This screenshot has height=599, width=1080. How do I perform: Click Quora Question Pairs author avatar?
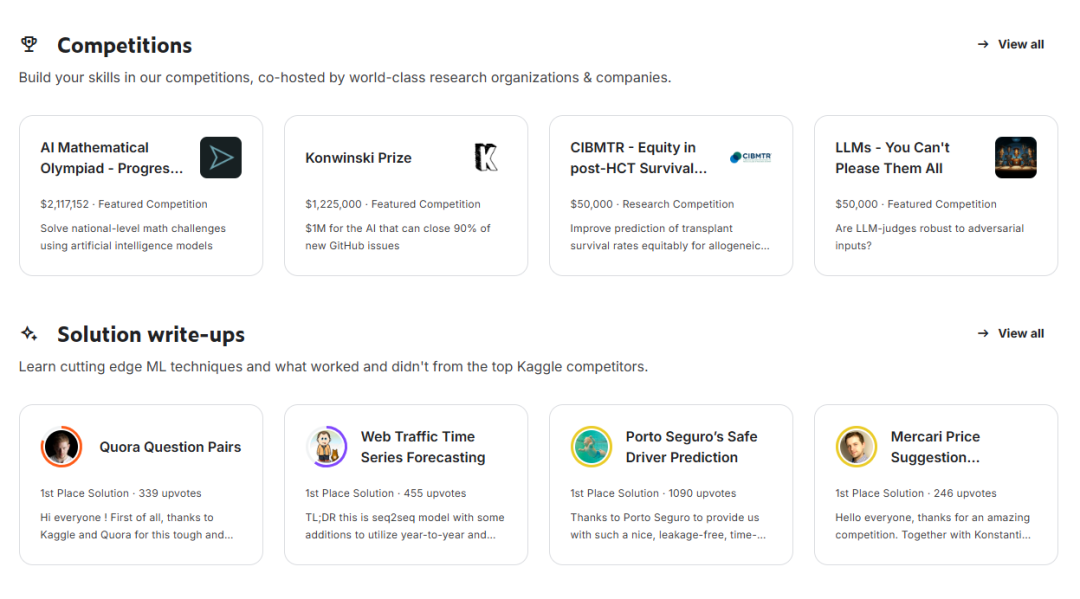(61, 447)
